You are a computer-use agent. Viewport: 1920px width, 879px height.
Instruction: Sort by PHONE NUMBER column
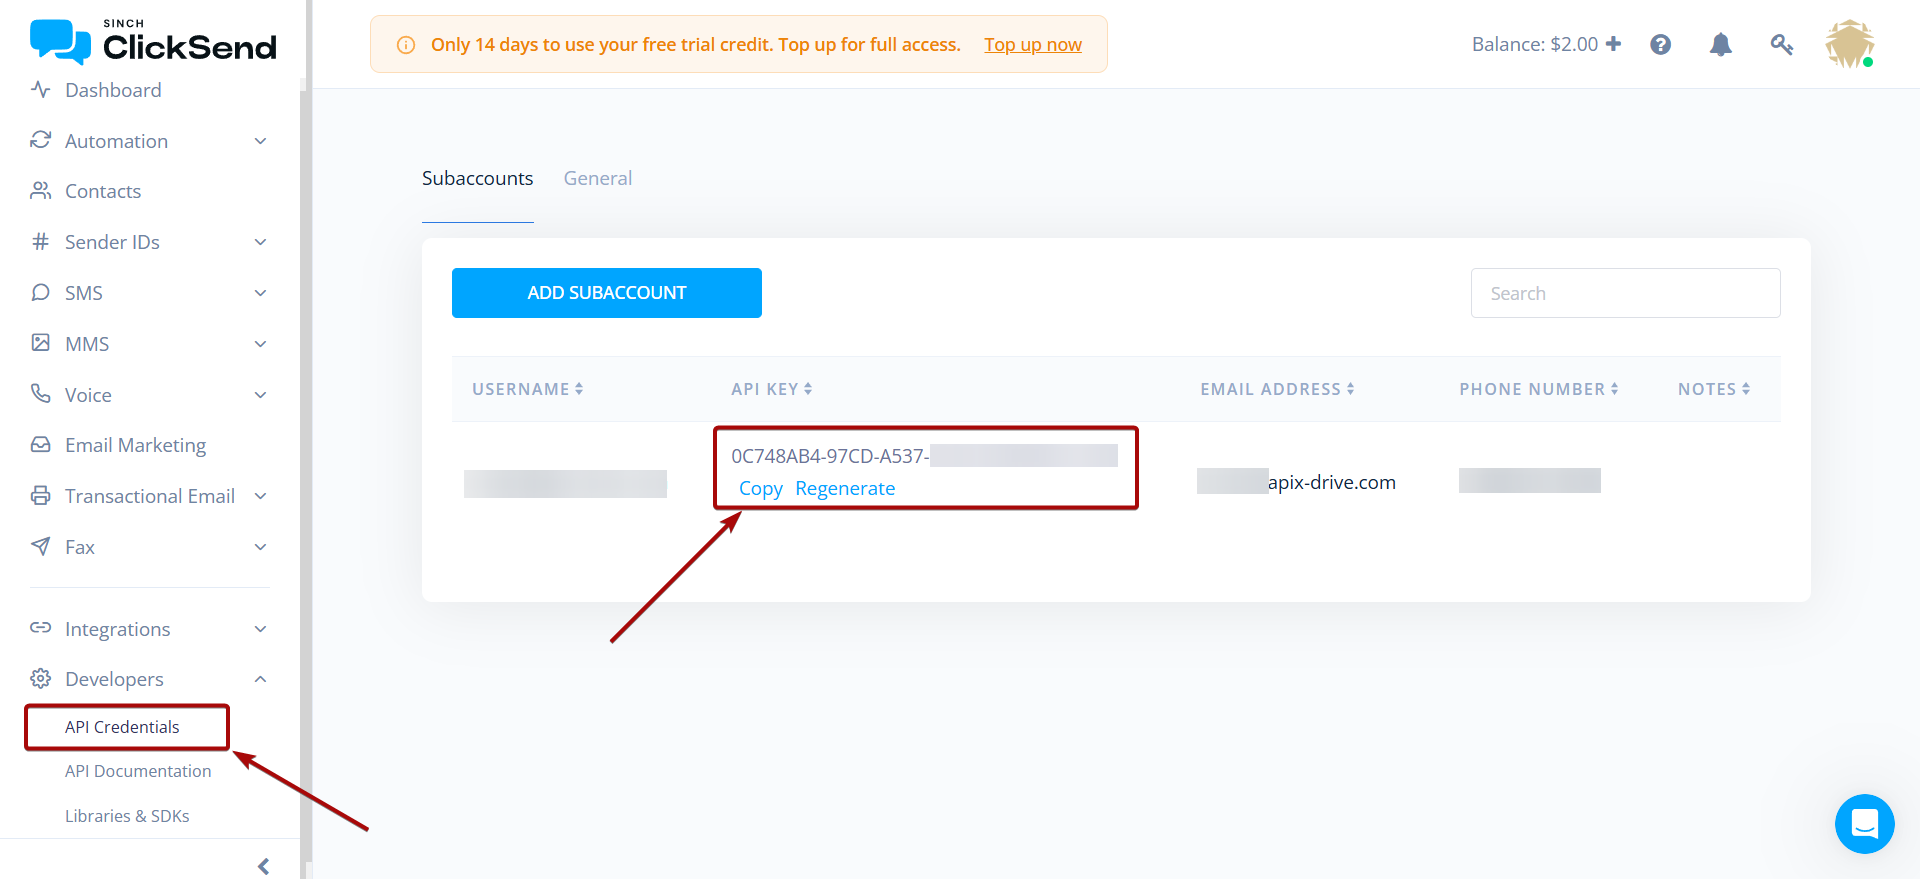point(1538,389)
